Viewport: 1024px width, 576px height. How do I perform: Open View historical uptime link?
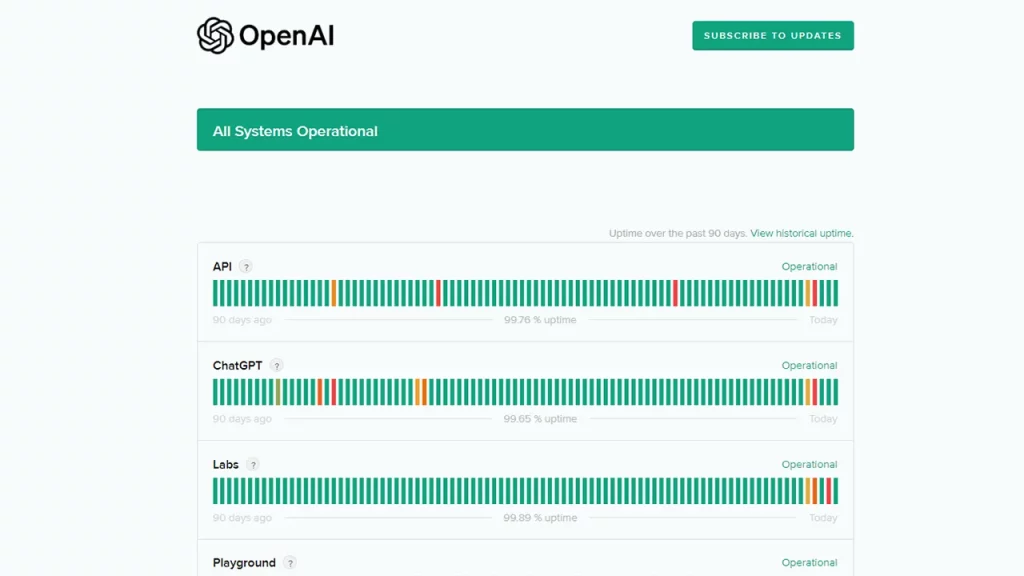[x=801, y=233]
